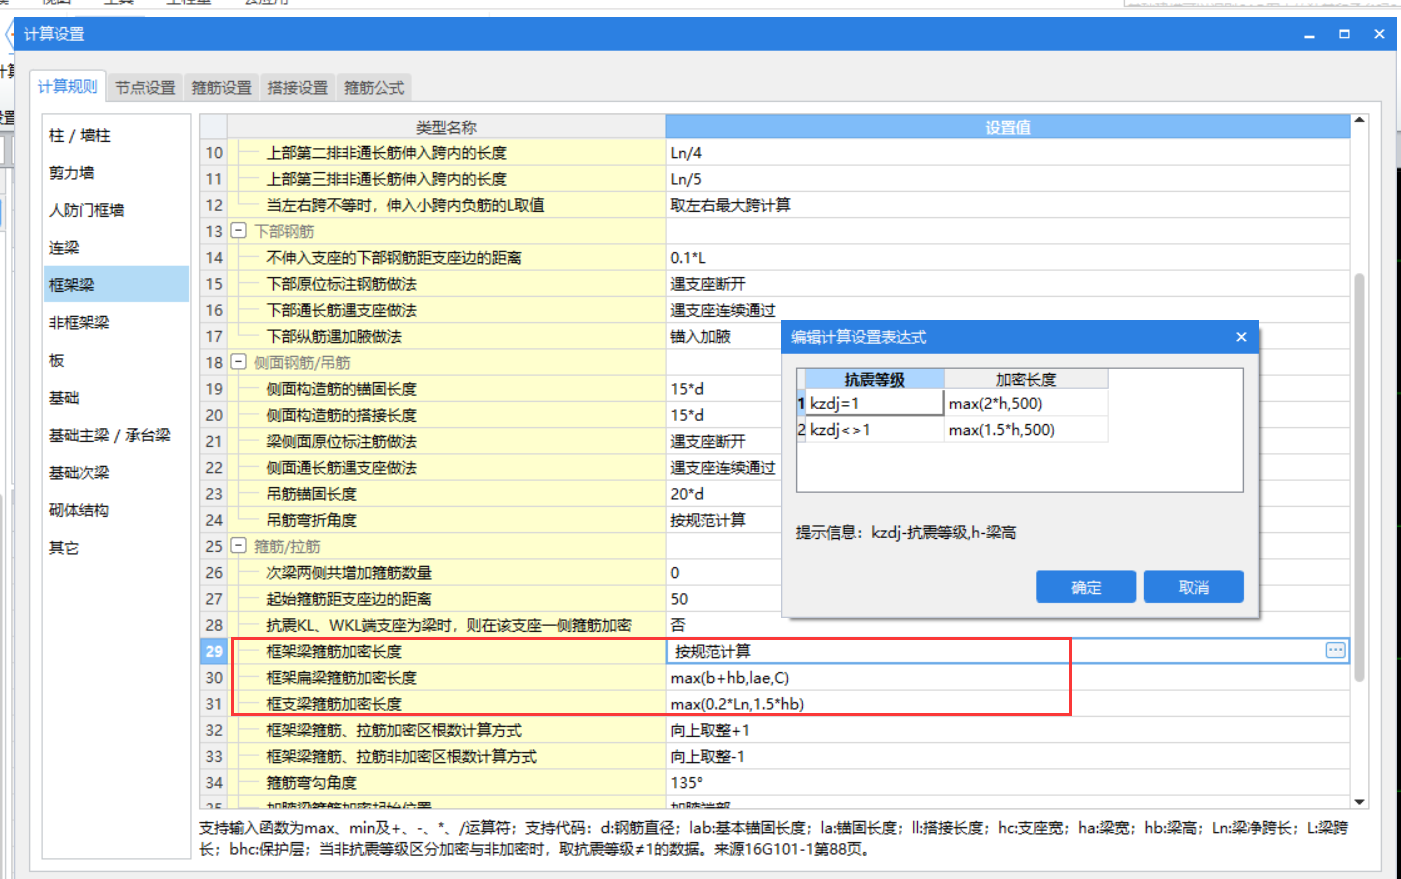The height and width of the screenshot is (879, 1401).
Task: Click the vertical scrollbar thumb of the table
Action: click(1359, 477)
